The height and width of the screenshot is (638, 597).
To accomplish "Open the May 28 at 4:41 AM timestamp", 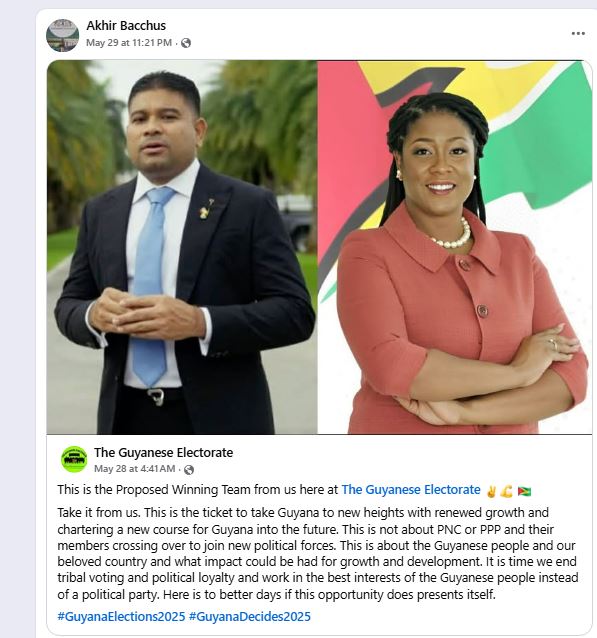I will click(x=135, y=469).
